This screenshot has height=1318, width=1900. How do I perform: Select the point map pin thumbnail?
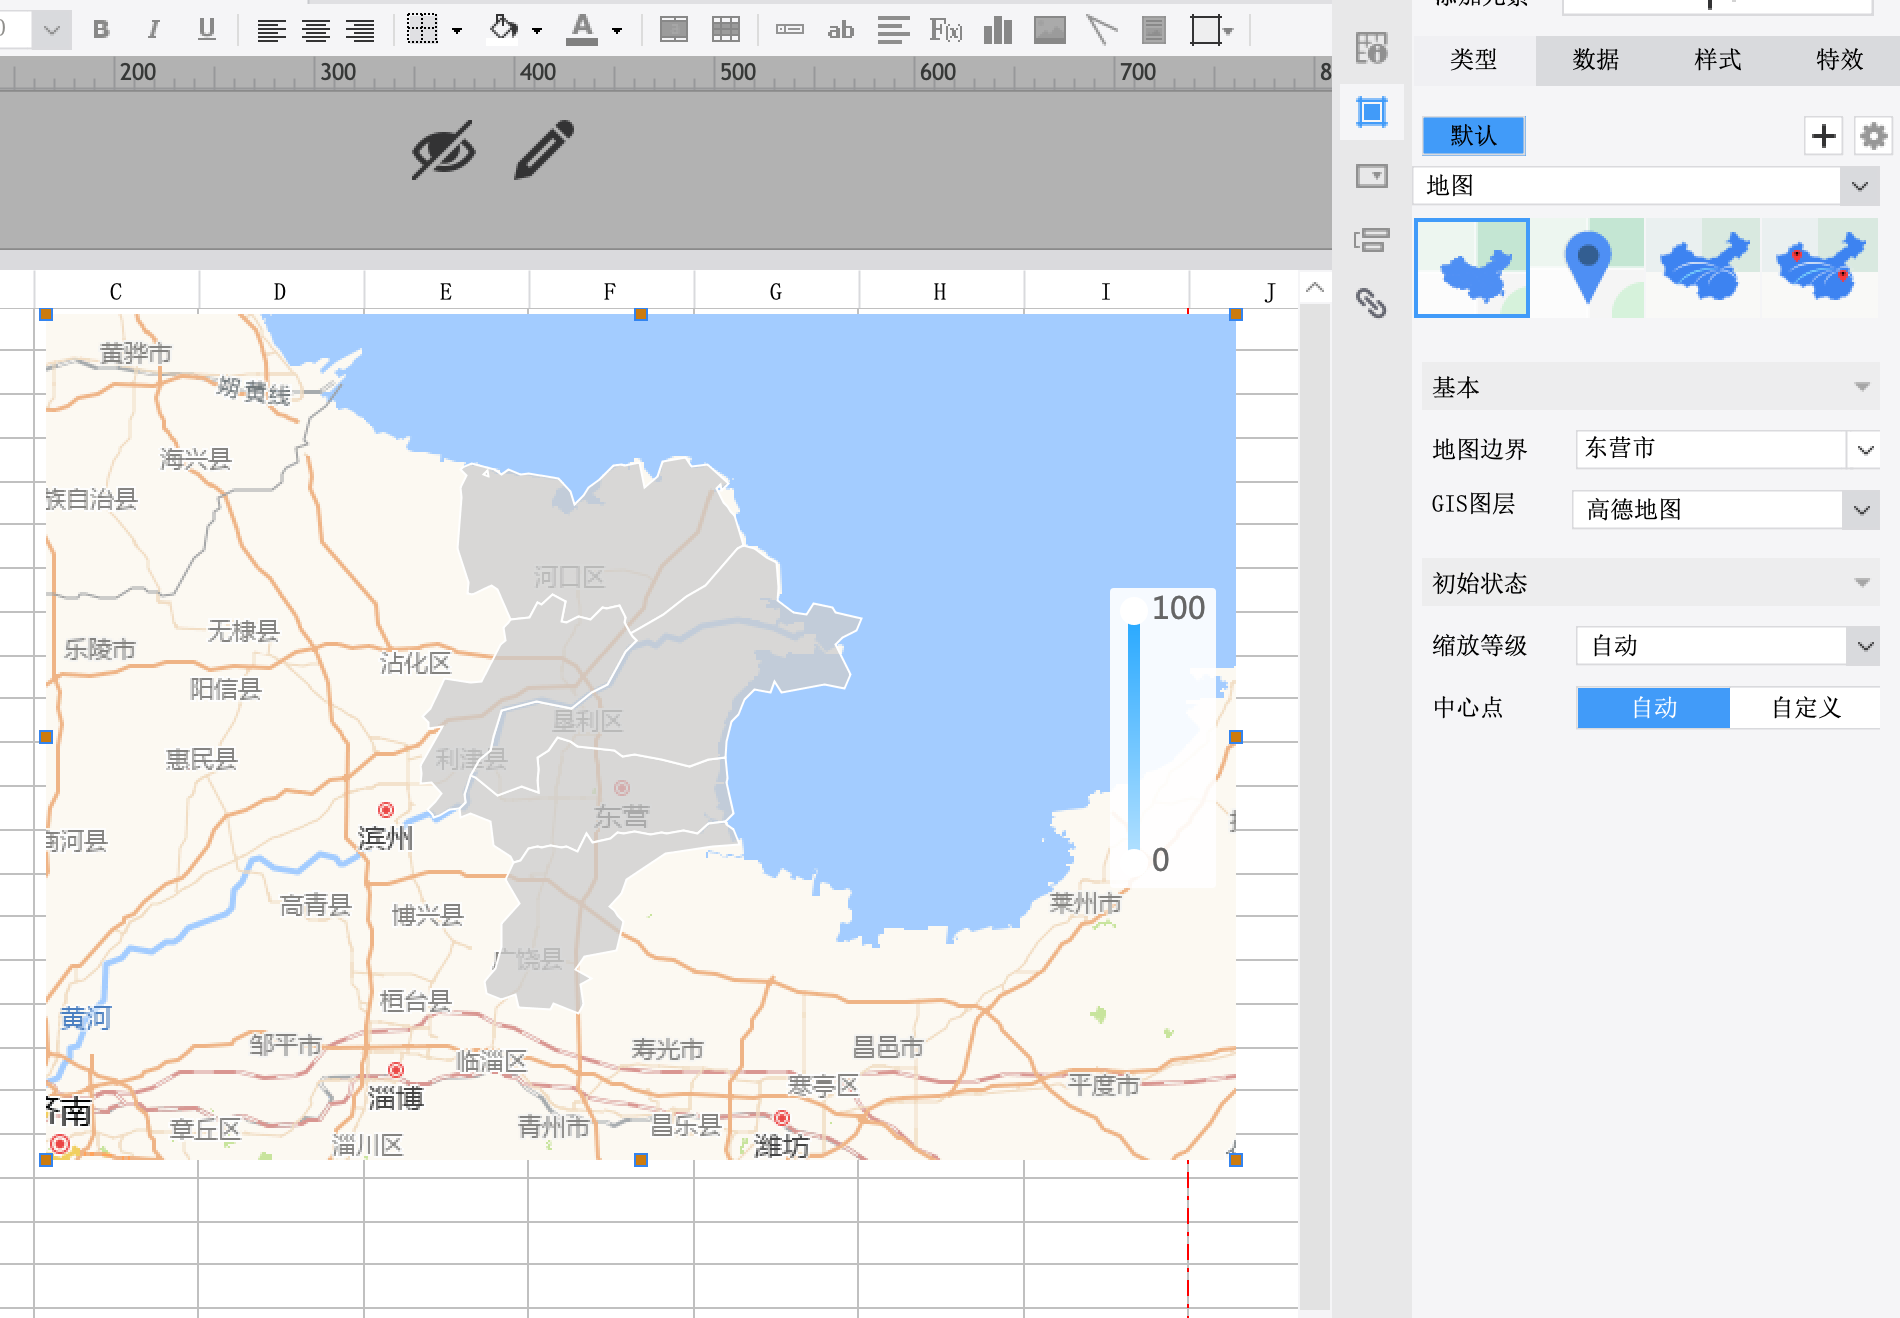[x=1588, y=268]
